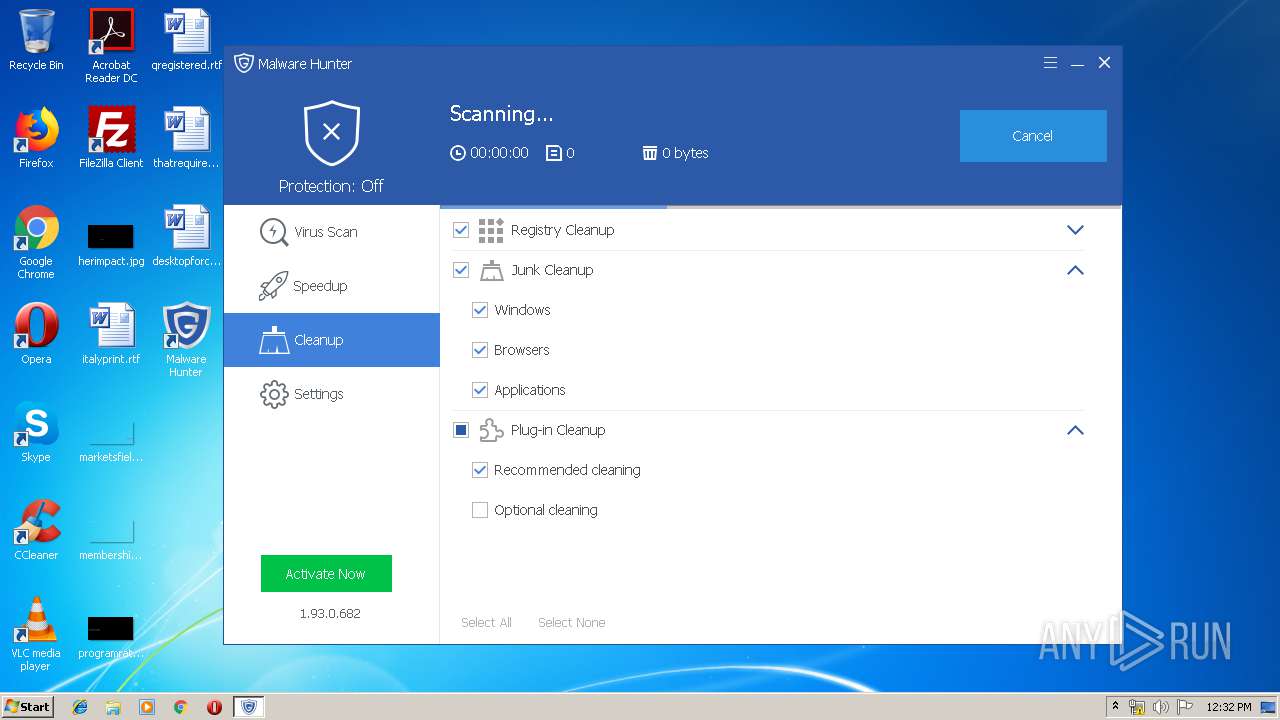Click the Speedup rocket icon
Screen dimensions: 1280x720
click(x=273, y=286)
